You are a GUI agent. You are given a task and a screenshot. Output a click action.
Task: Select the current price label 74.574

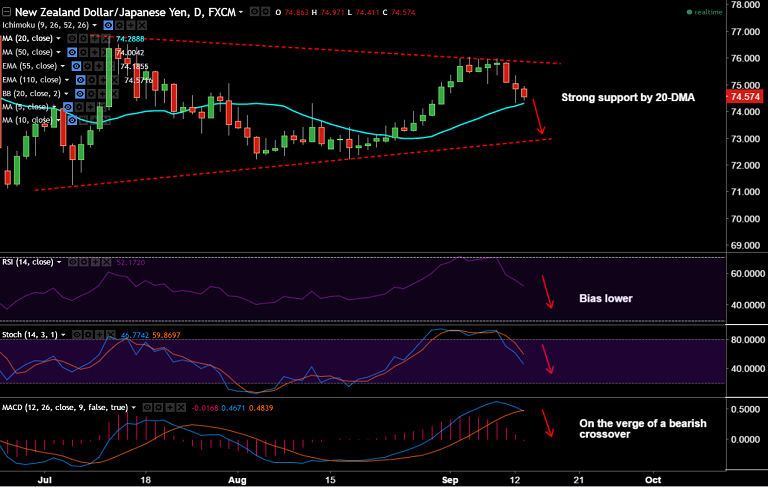745,97
